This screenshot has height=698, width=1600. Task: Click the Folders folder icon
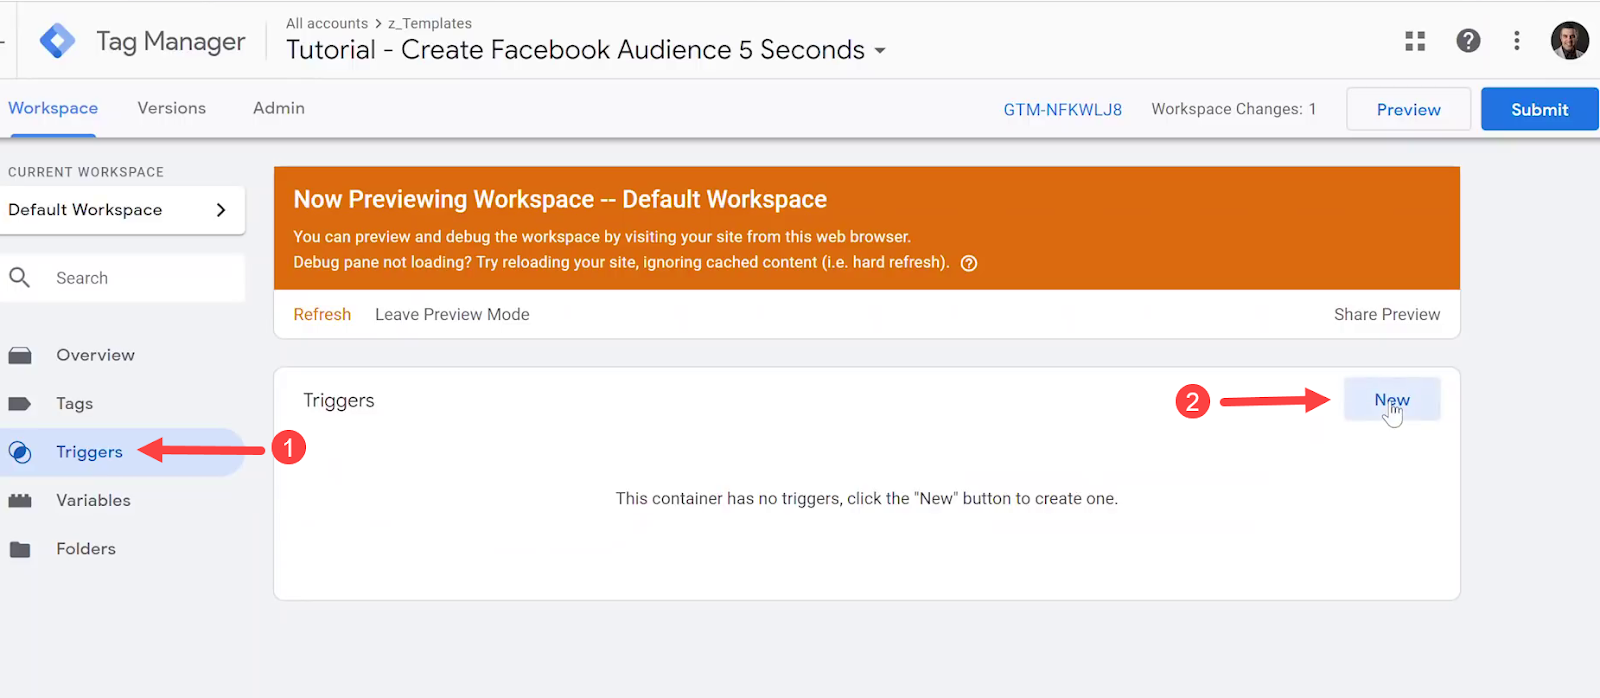(x=20, y=549)
